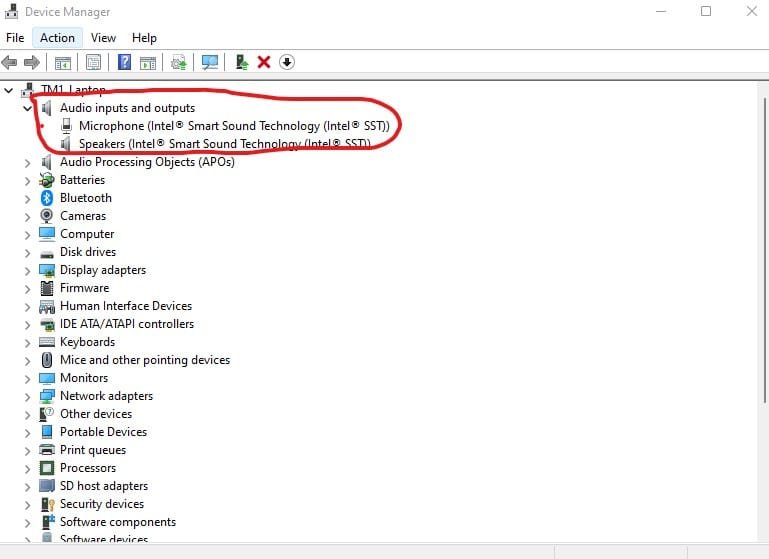Screen dimensions: 769x559
Task: Open the Action menu
Action: pyautogui.click(x=57, y=38)
